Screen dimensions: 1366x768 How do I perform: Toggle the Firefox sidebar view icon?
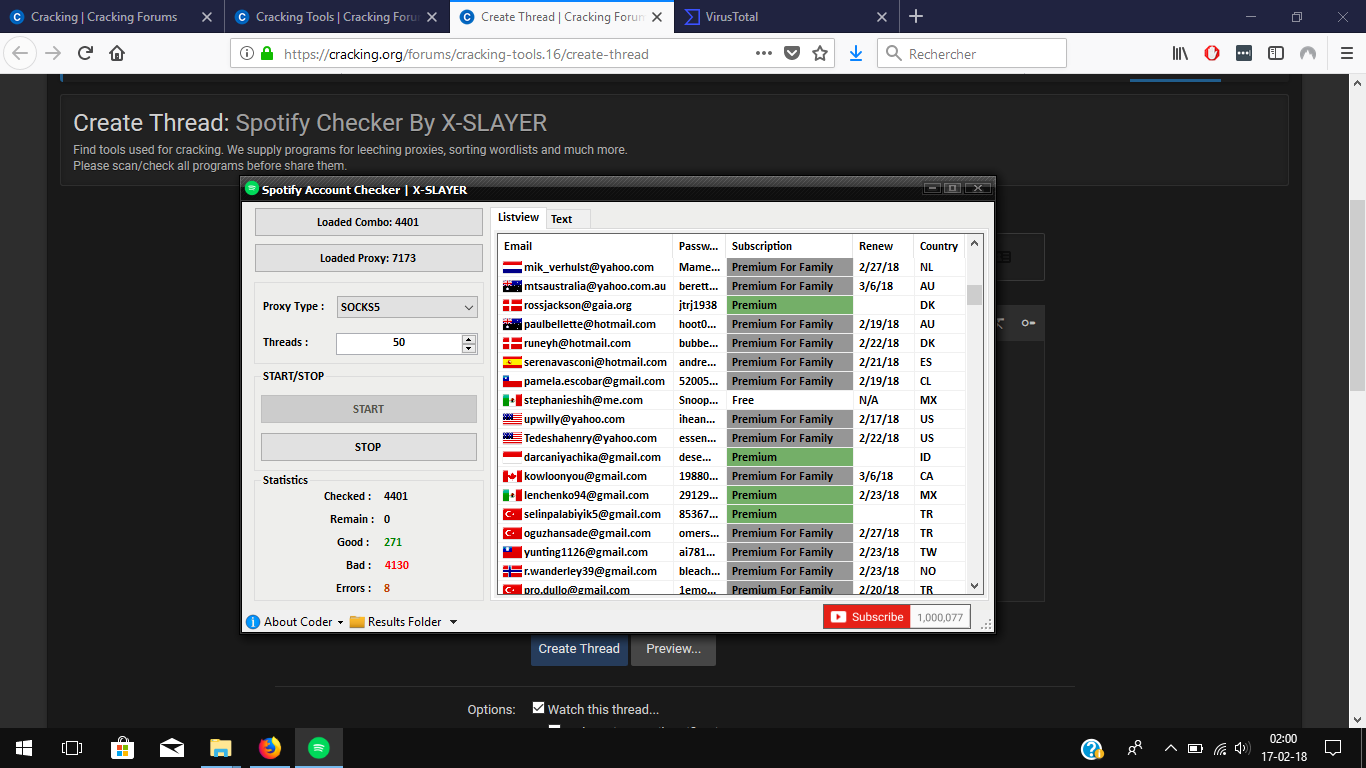click(1276, 54)
